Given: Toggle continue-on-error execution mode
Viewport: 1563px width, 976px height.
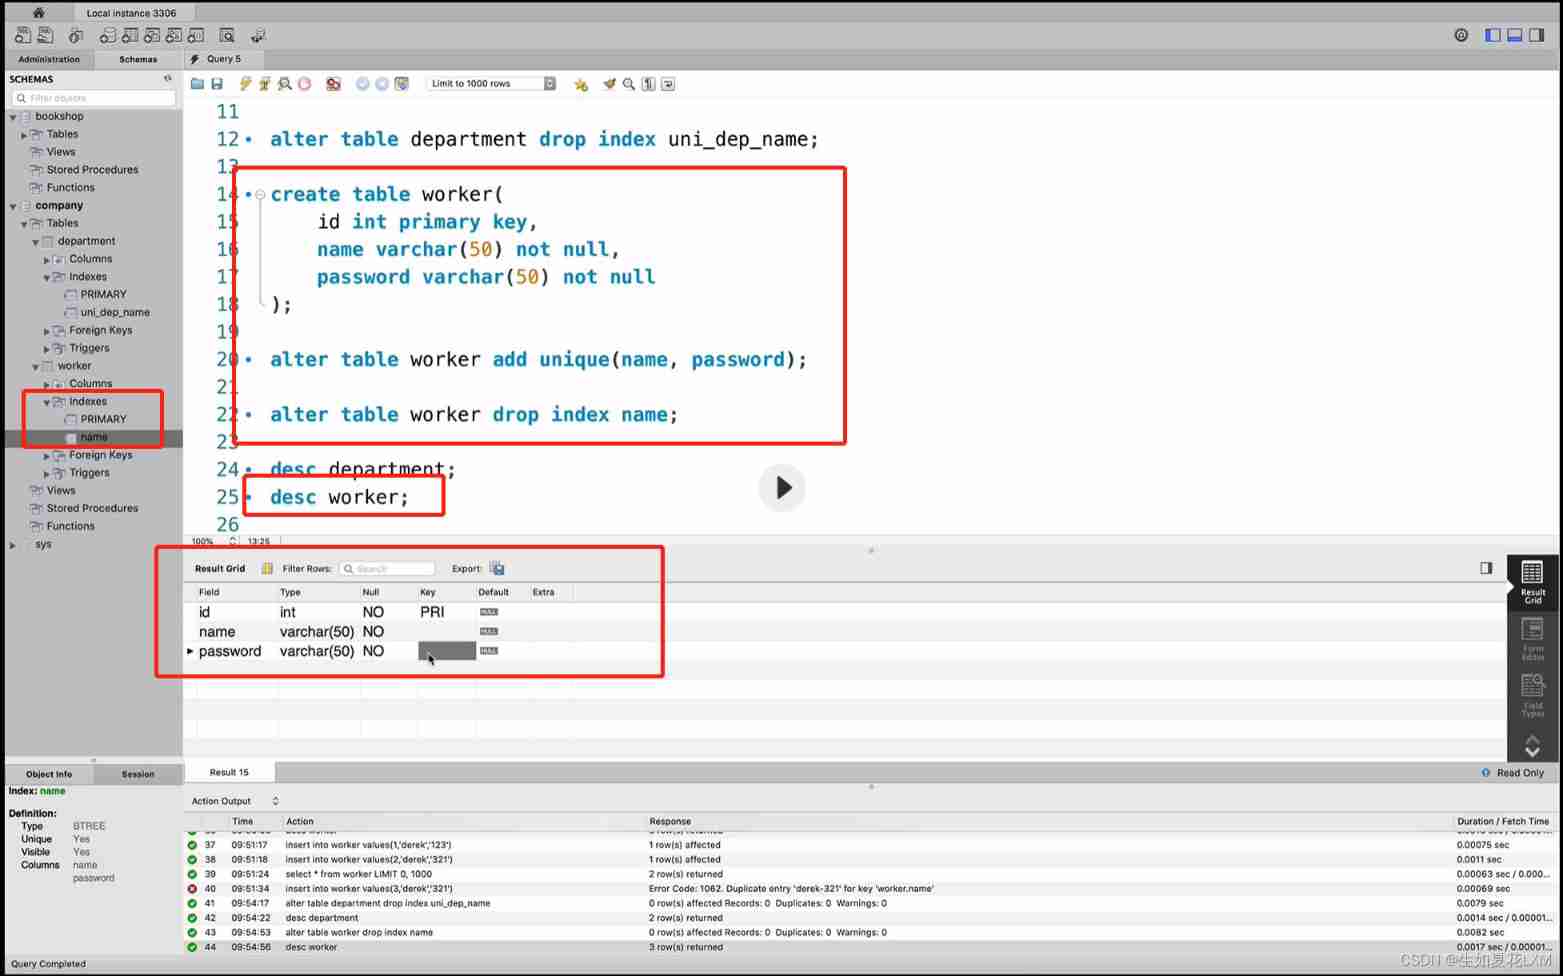Looking at the screenshot, I should point(334,84).
